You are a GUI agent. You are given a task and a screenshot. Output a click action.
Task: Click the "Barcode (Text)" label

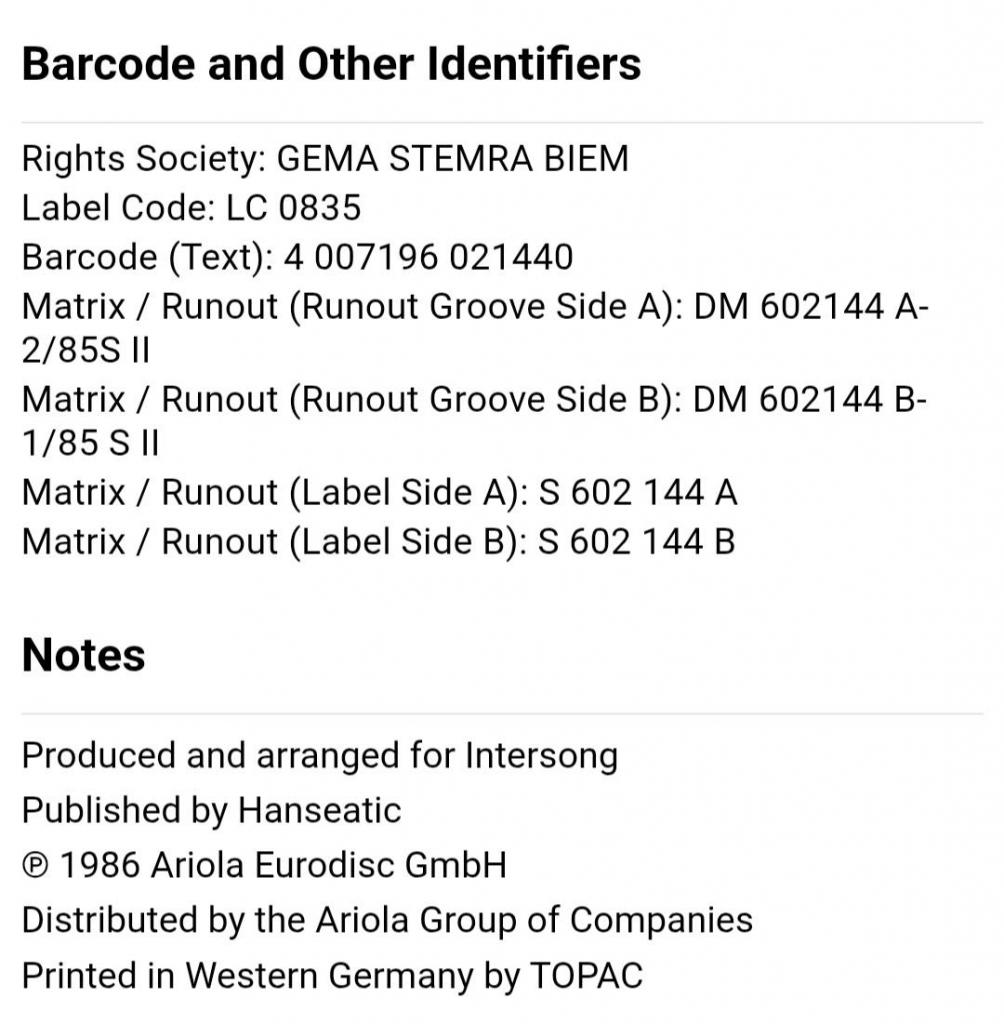pyautogui.click(x=147, y=257)
